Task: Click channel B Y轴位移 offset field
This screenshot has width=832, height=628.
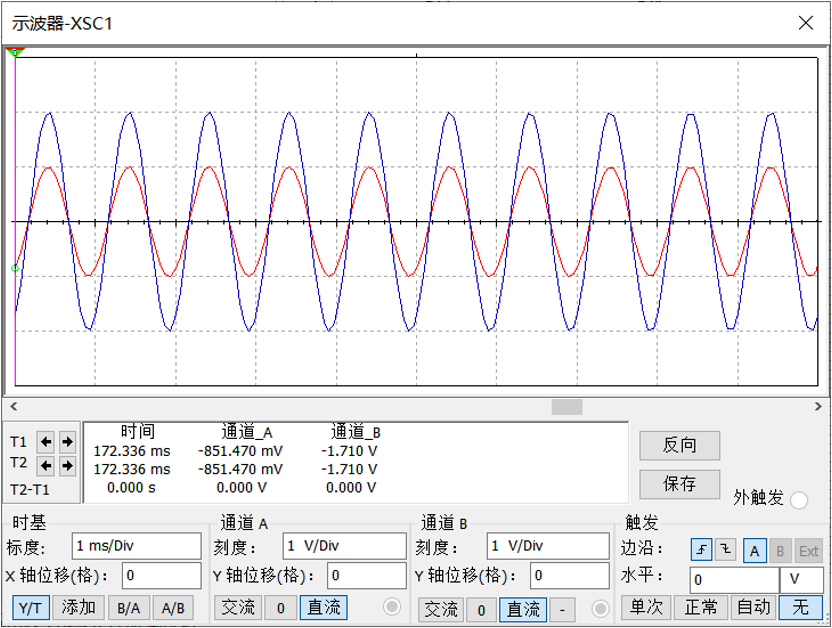Action: pos(570,575)
